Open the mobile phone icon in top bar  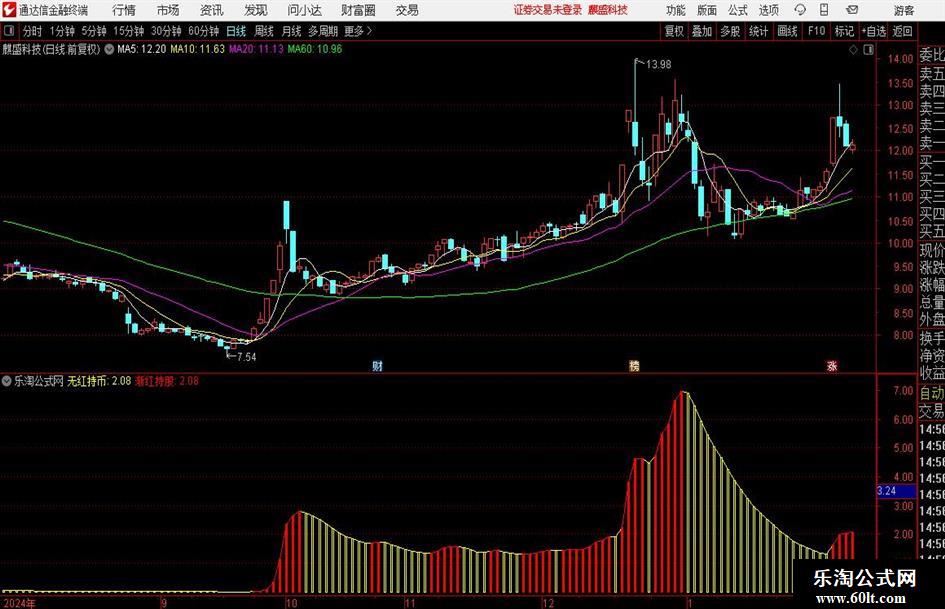click(x=824, y=10)
